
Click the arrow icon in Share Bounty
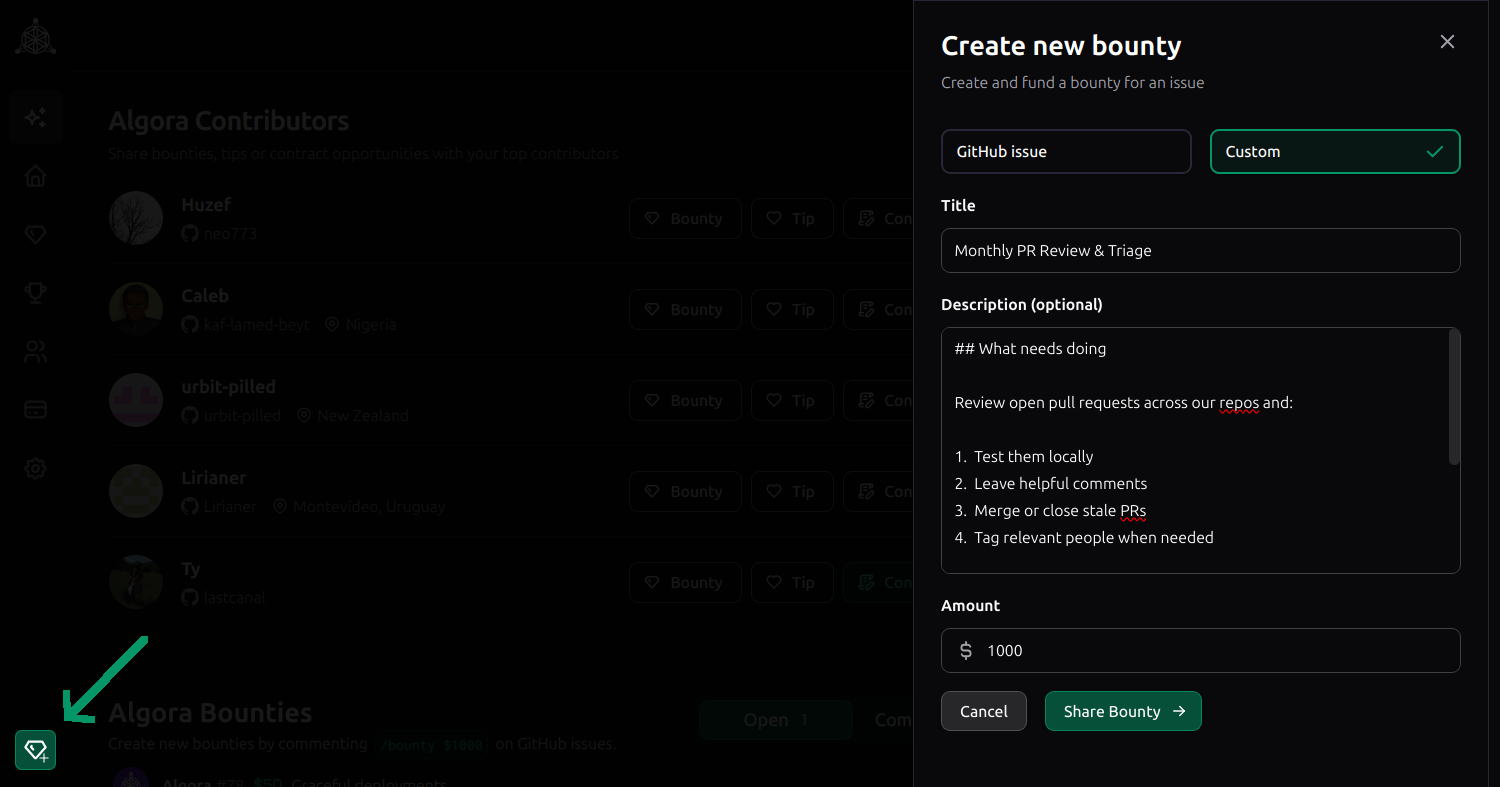pyautogui.click(x=1179, y=711)
